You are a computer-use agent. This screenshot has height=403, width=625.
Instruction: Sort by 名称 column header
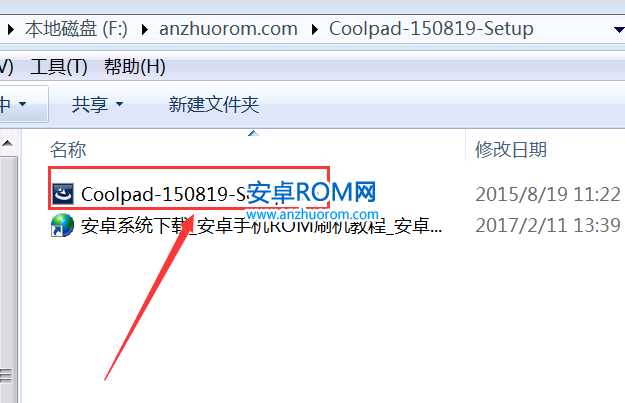coord(68,150)
